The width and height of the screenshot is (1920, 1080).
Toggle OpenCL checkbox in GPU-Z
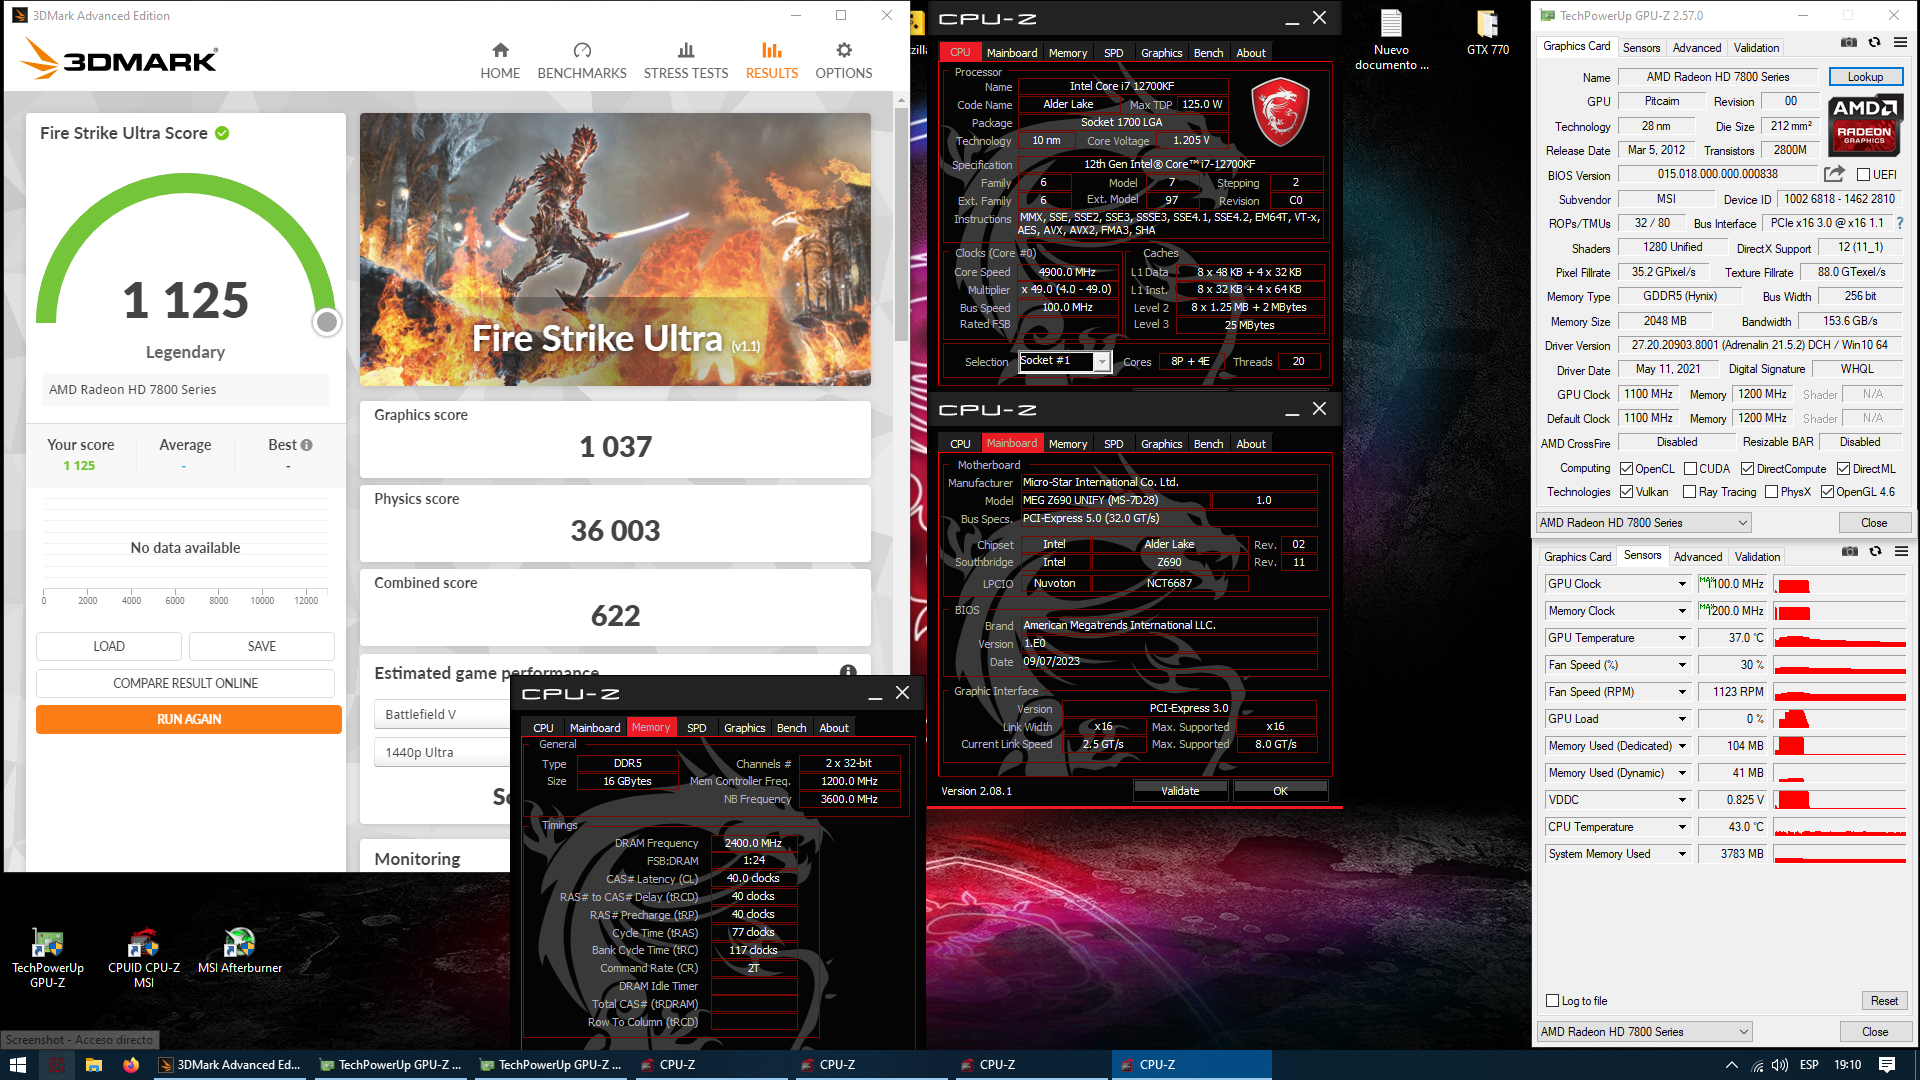pos(1627,469)
